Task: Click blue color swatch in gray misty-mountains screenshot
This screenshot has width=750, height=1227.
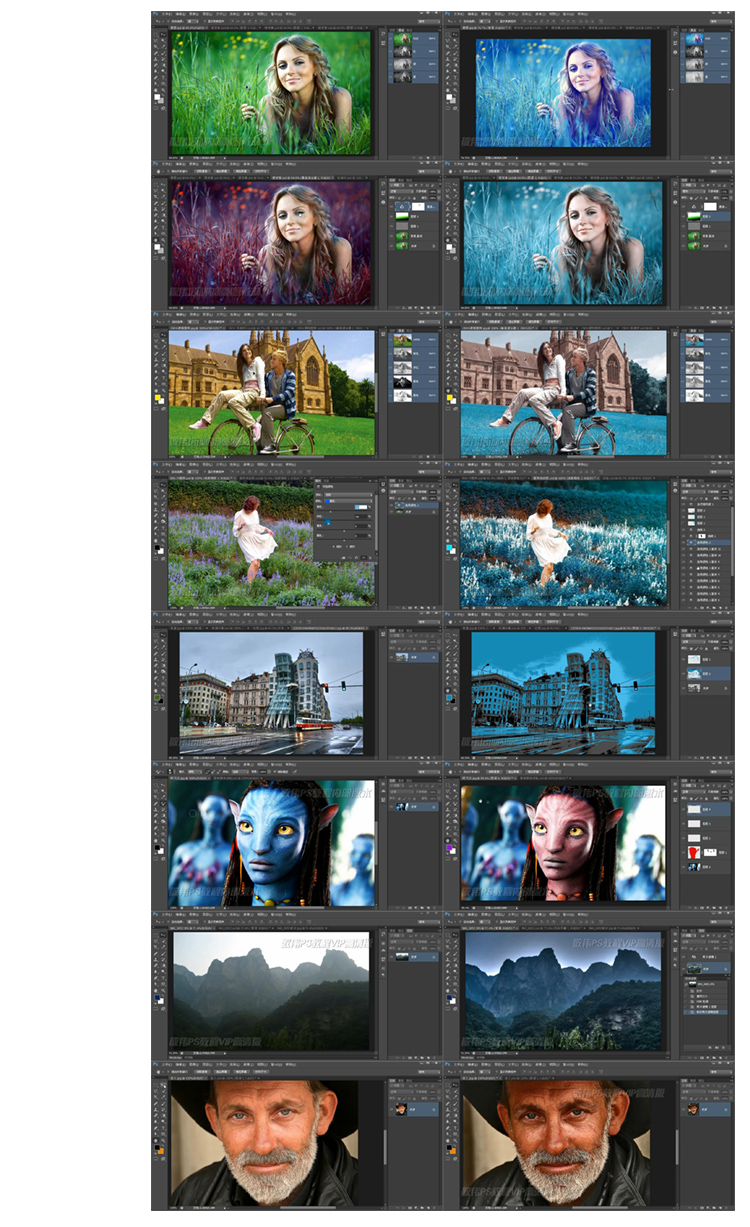Action: coord(157,996)
